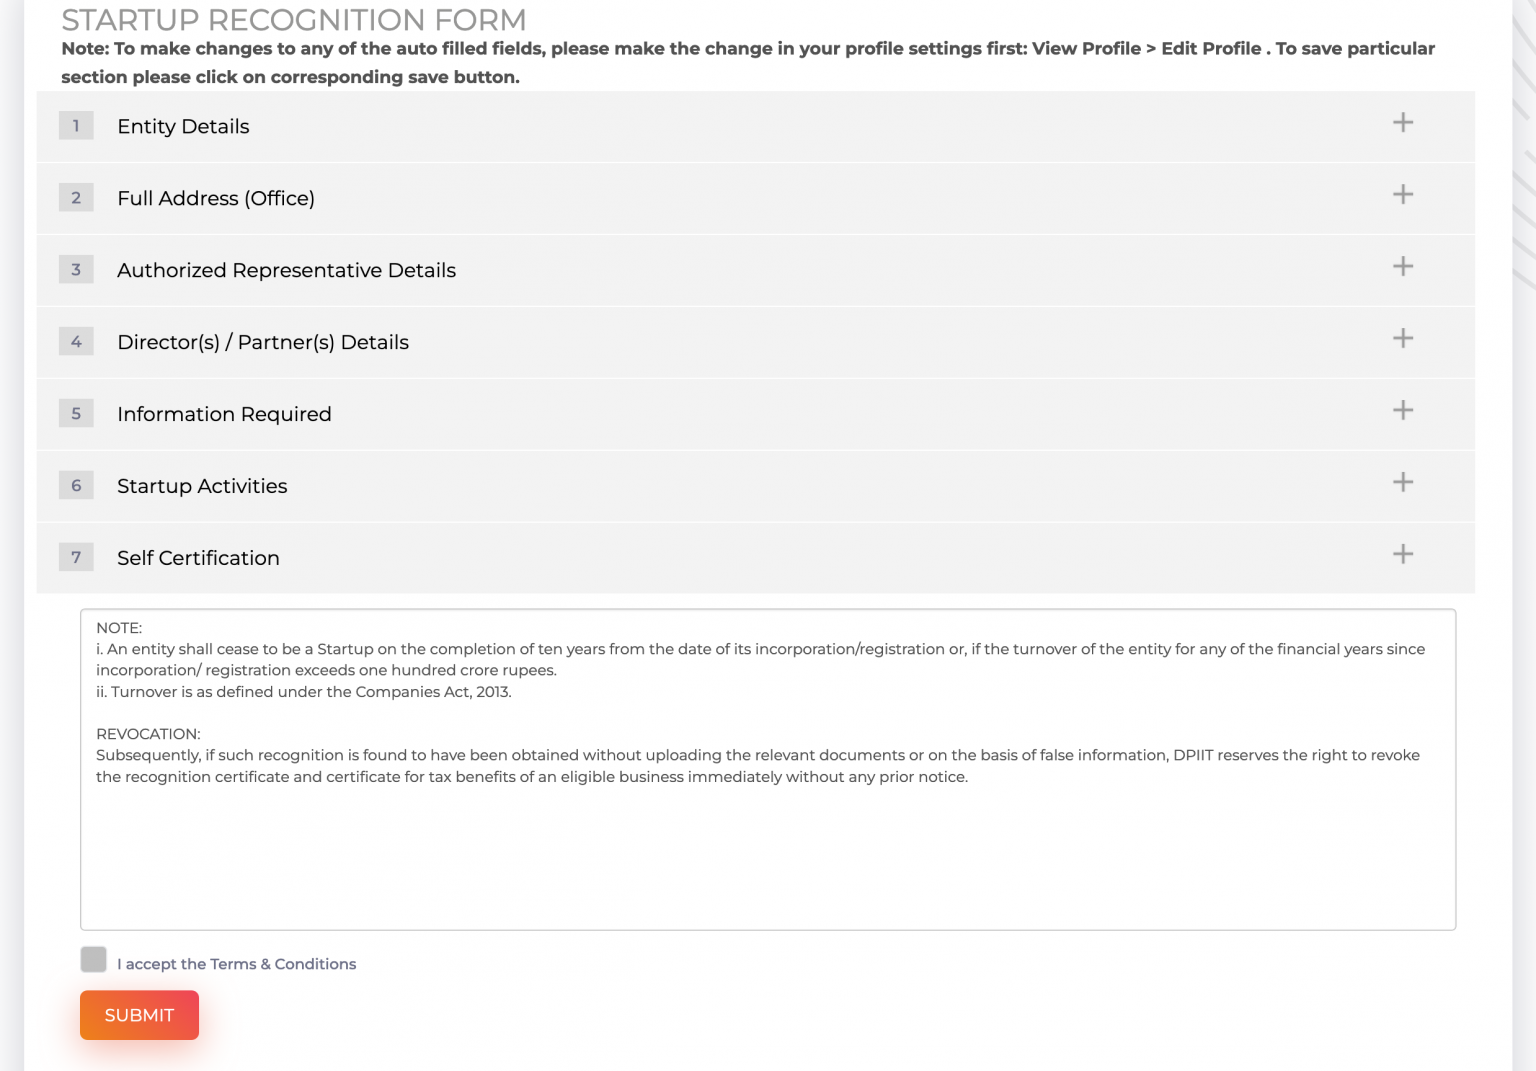Open the Director(s) / Partner(s) Details title
1536x1071 pixels.
tap(263, 343)
